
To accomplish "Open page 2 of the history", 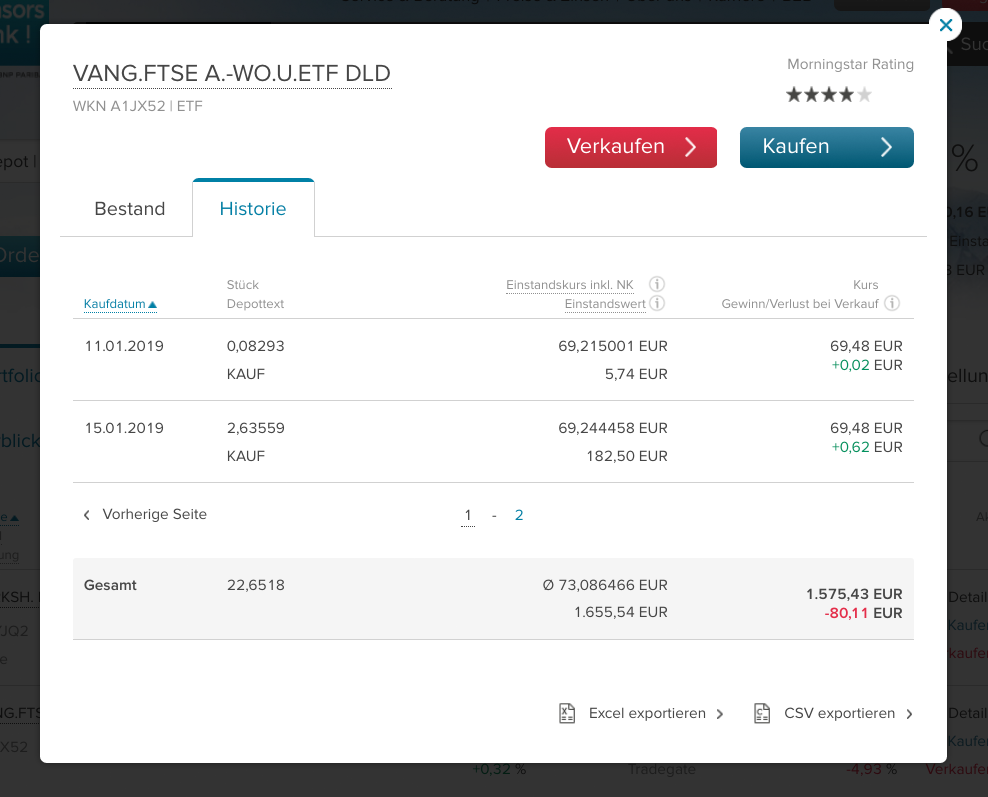I will pos(519,515).
